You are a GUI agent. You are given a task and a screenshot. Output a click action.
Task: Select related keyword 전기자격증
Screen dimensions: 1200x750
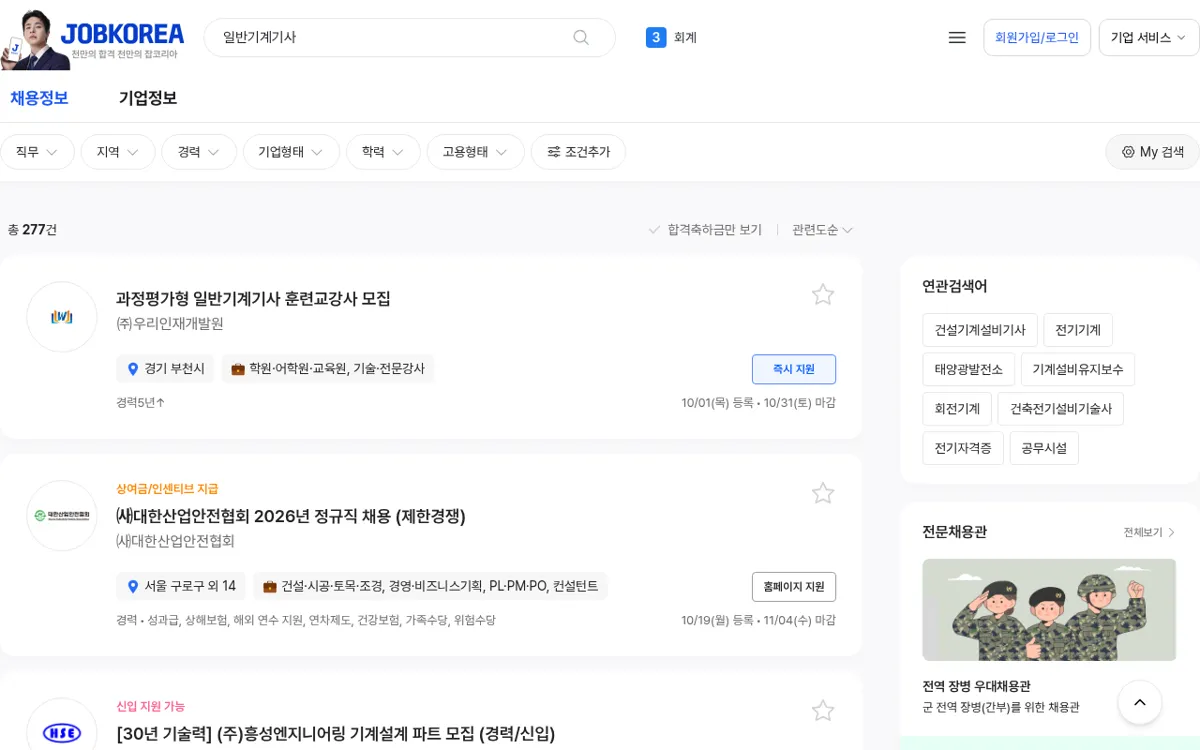(x=963, y=448)
